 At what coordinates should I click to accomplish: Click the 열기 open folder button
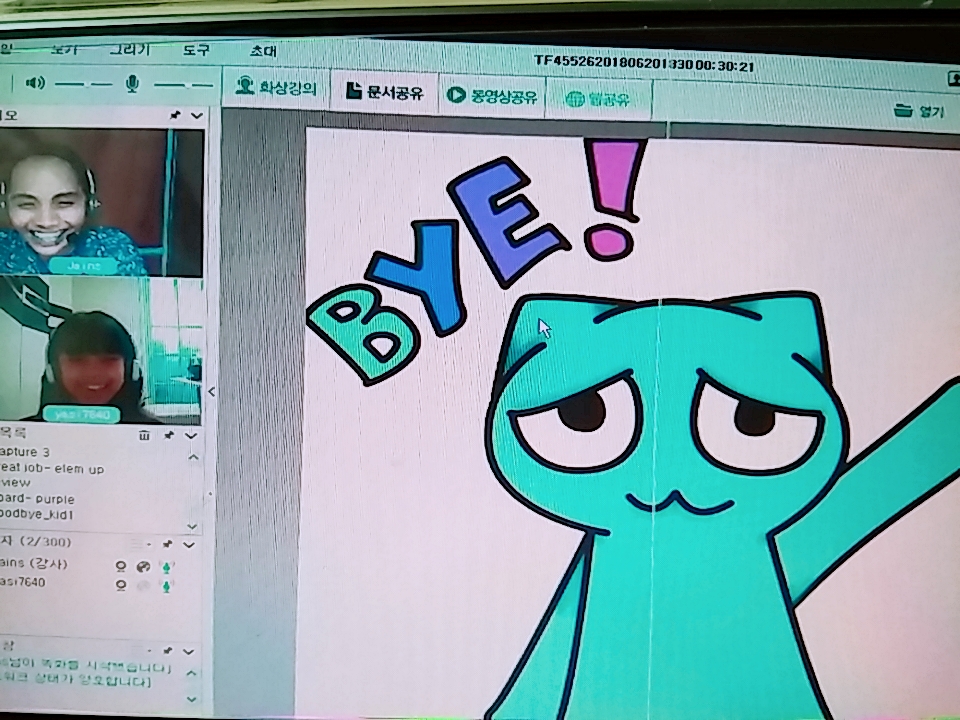coord(918,110)
